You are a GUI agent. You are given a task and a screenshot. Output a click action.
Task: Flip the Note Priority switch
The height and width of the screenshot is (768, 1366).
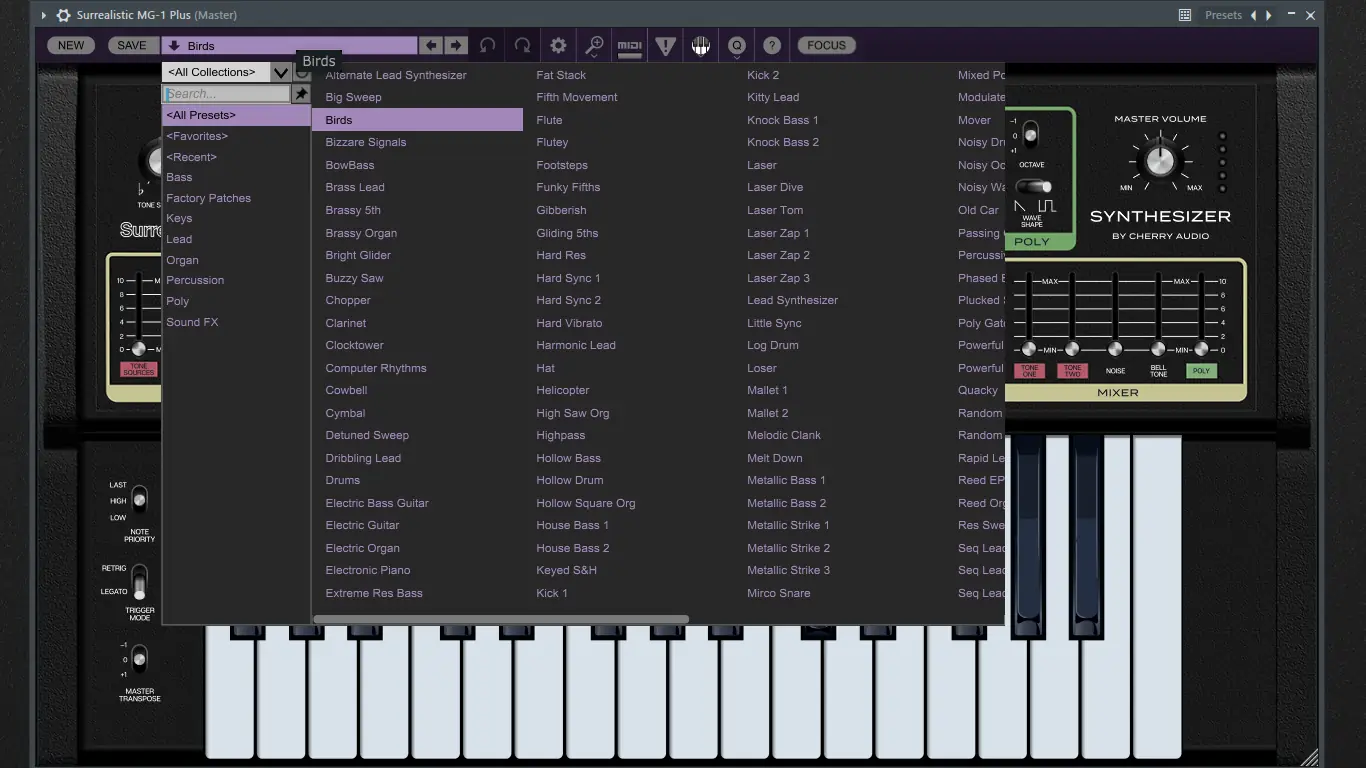[x=139, y=500]
